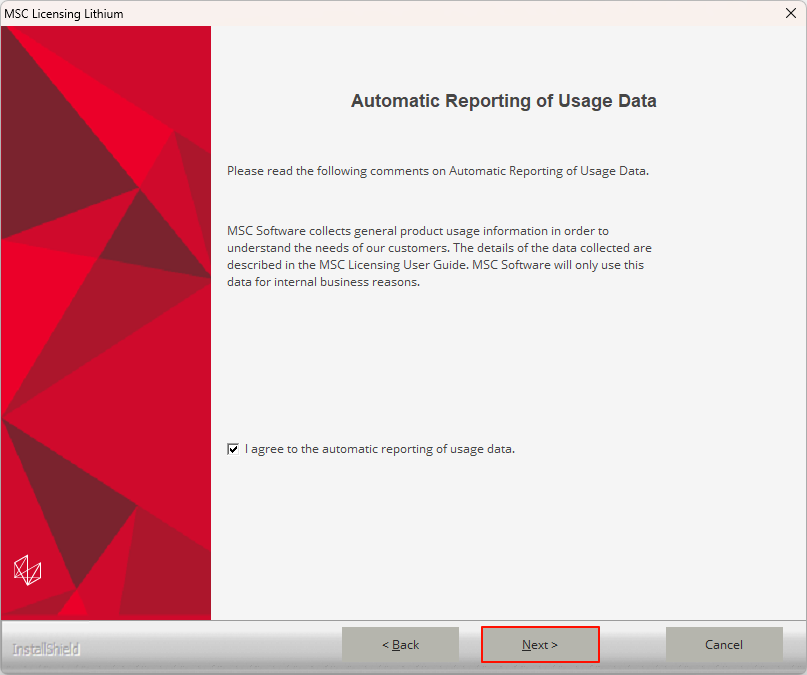Go back using the Back button
The width and height of the screenshot is (807, 675).
(x=400, y=645)
